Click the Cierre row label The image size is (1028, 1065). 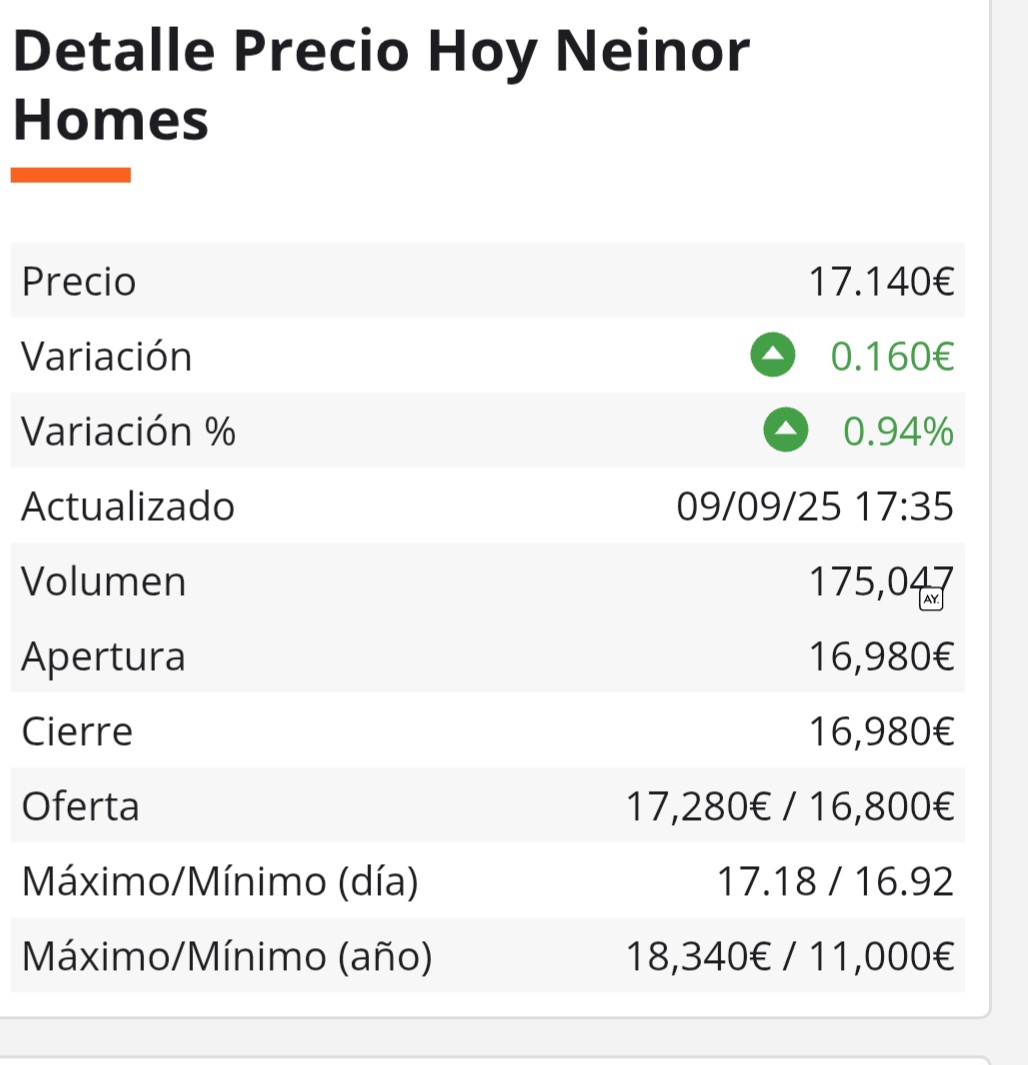click(x=77, y=732)
